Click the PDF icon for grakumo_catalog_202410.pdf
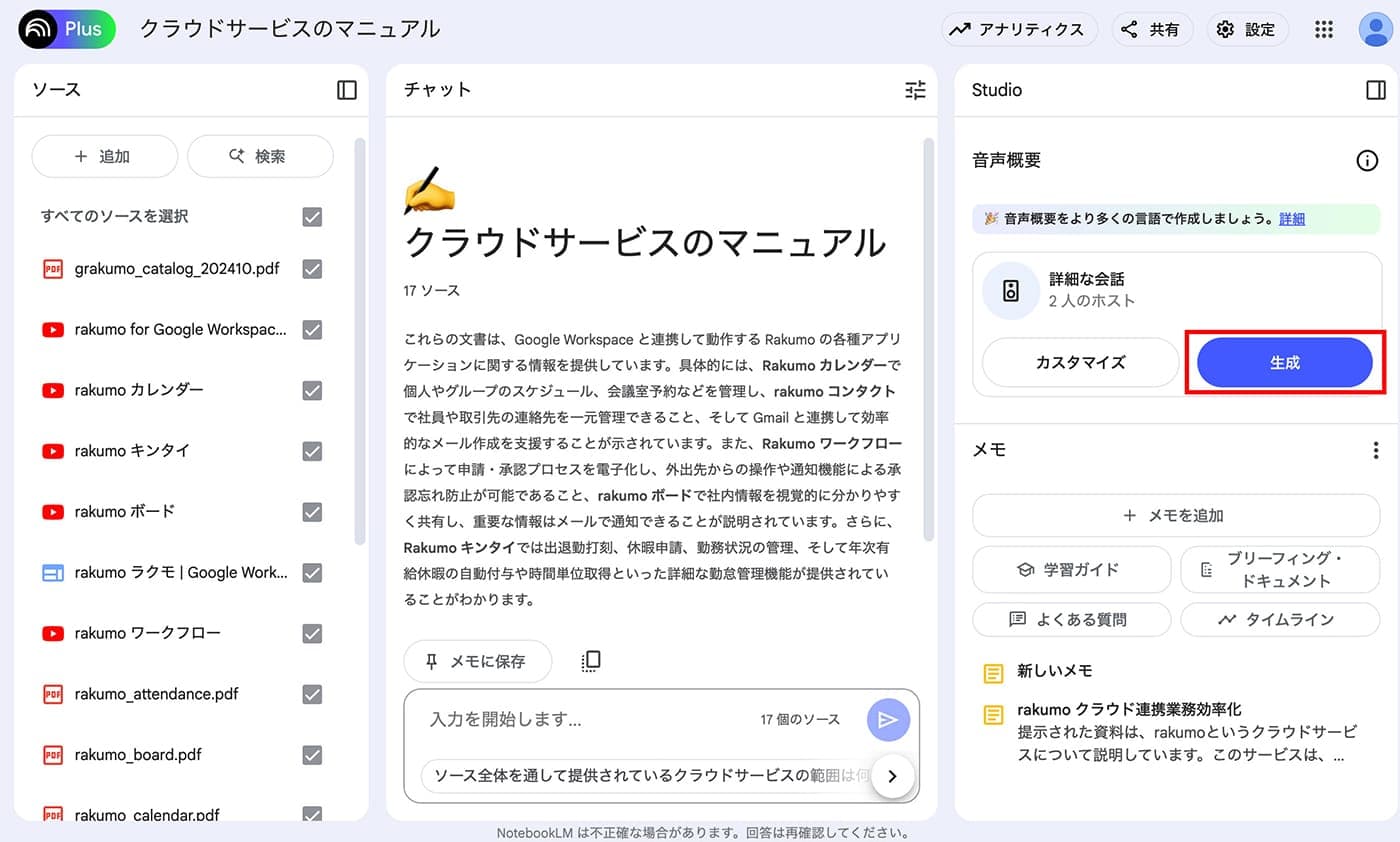The image size is (1400, 842). 53,269
